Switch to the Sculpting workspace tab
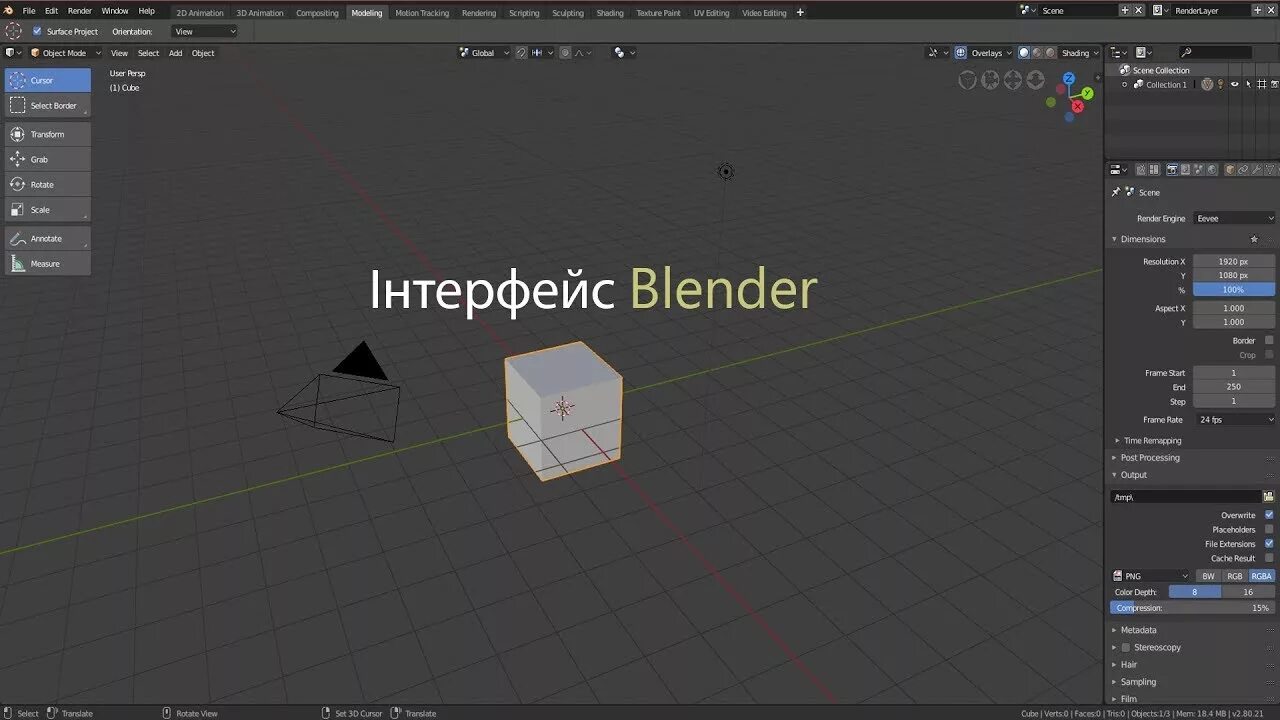The image size is (1280, 720). click(568, 13)
